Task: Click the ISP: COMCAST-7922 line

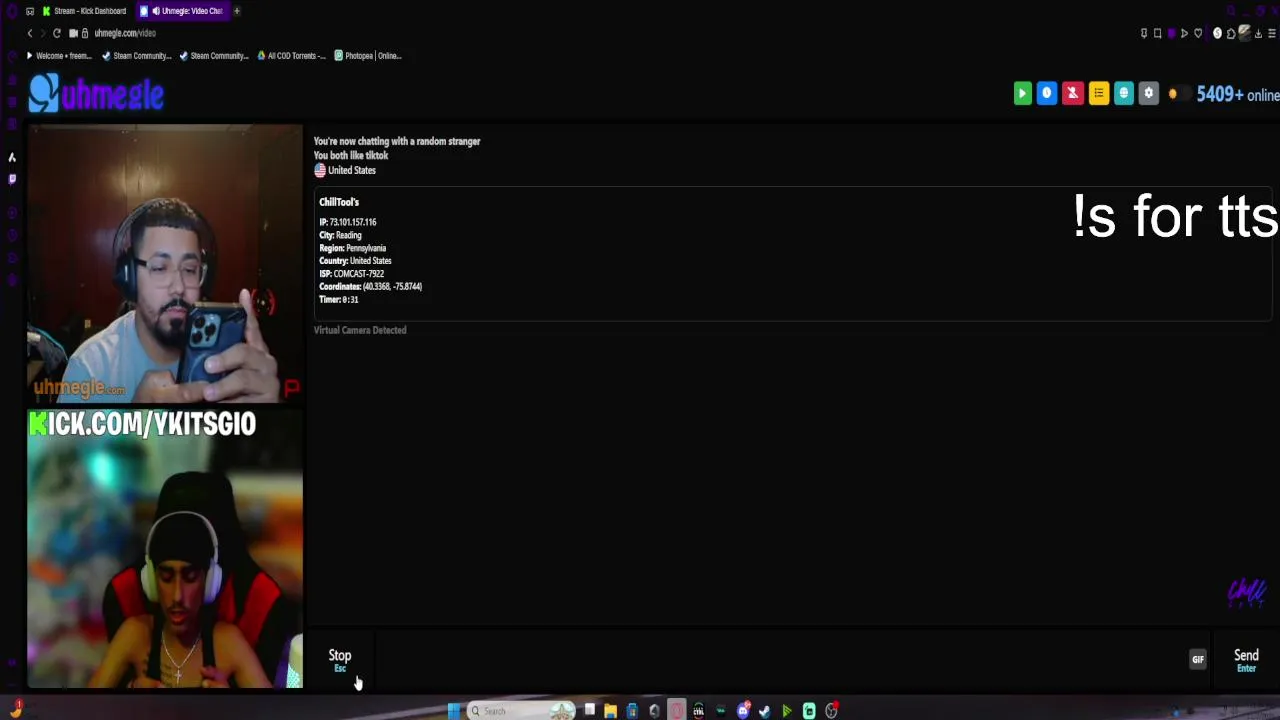Action: point(351,273)
